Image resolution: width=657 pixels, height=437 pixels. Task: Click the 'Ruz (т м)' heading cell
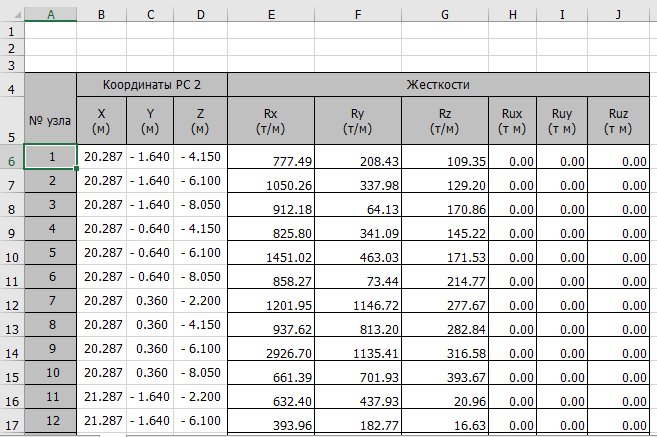tap(618, 121)
